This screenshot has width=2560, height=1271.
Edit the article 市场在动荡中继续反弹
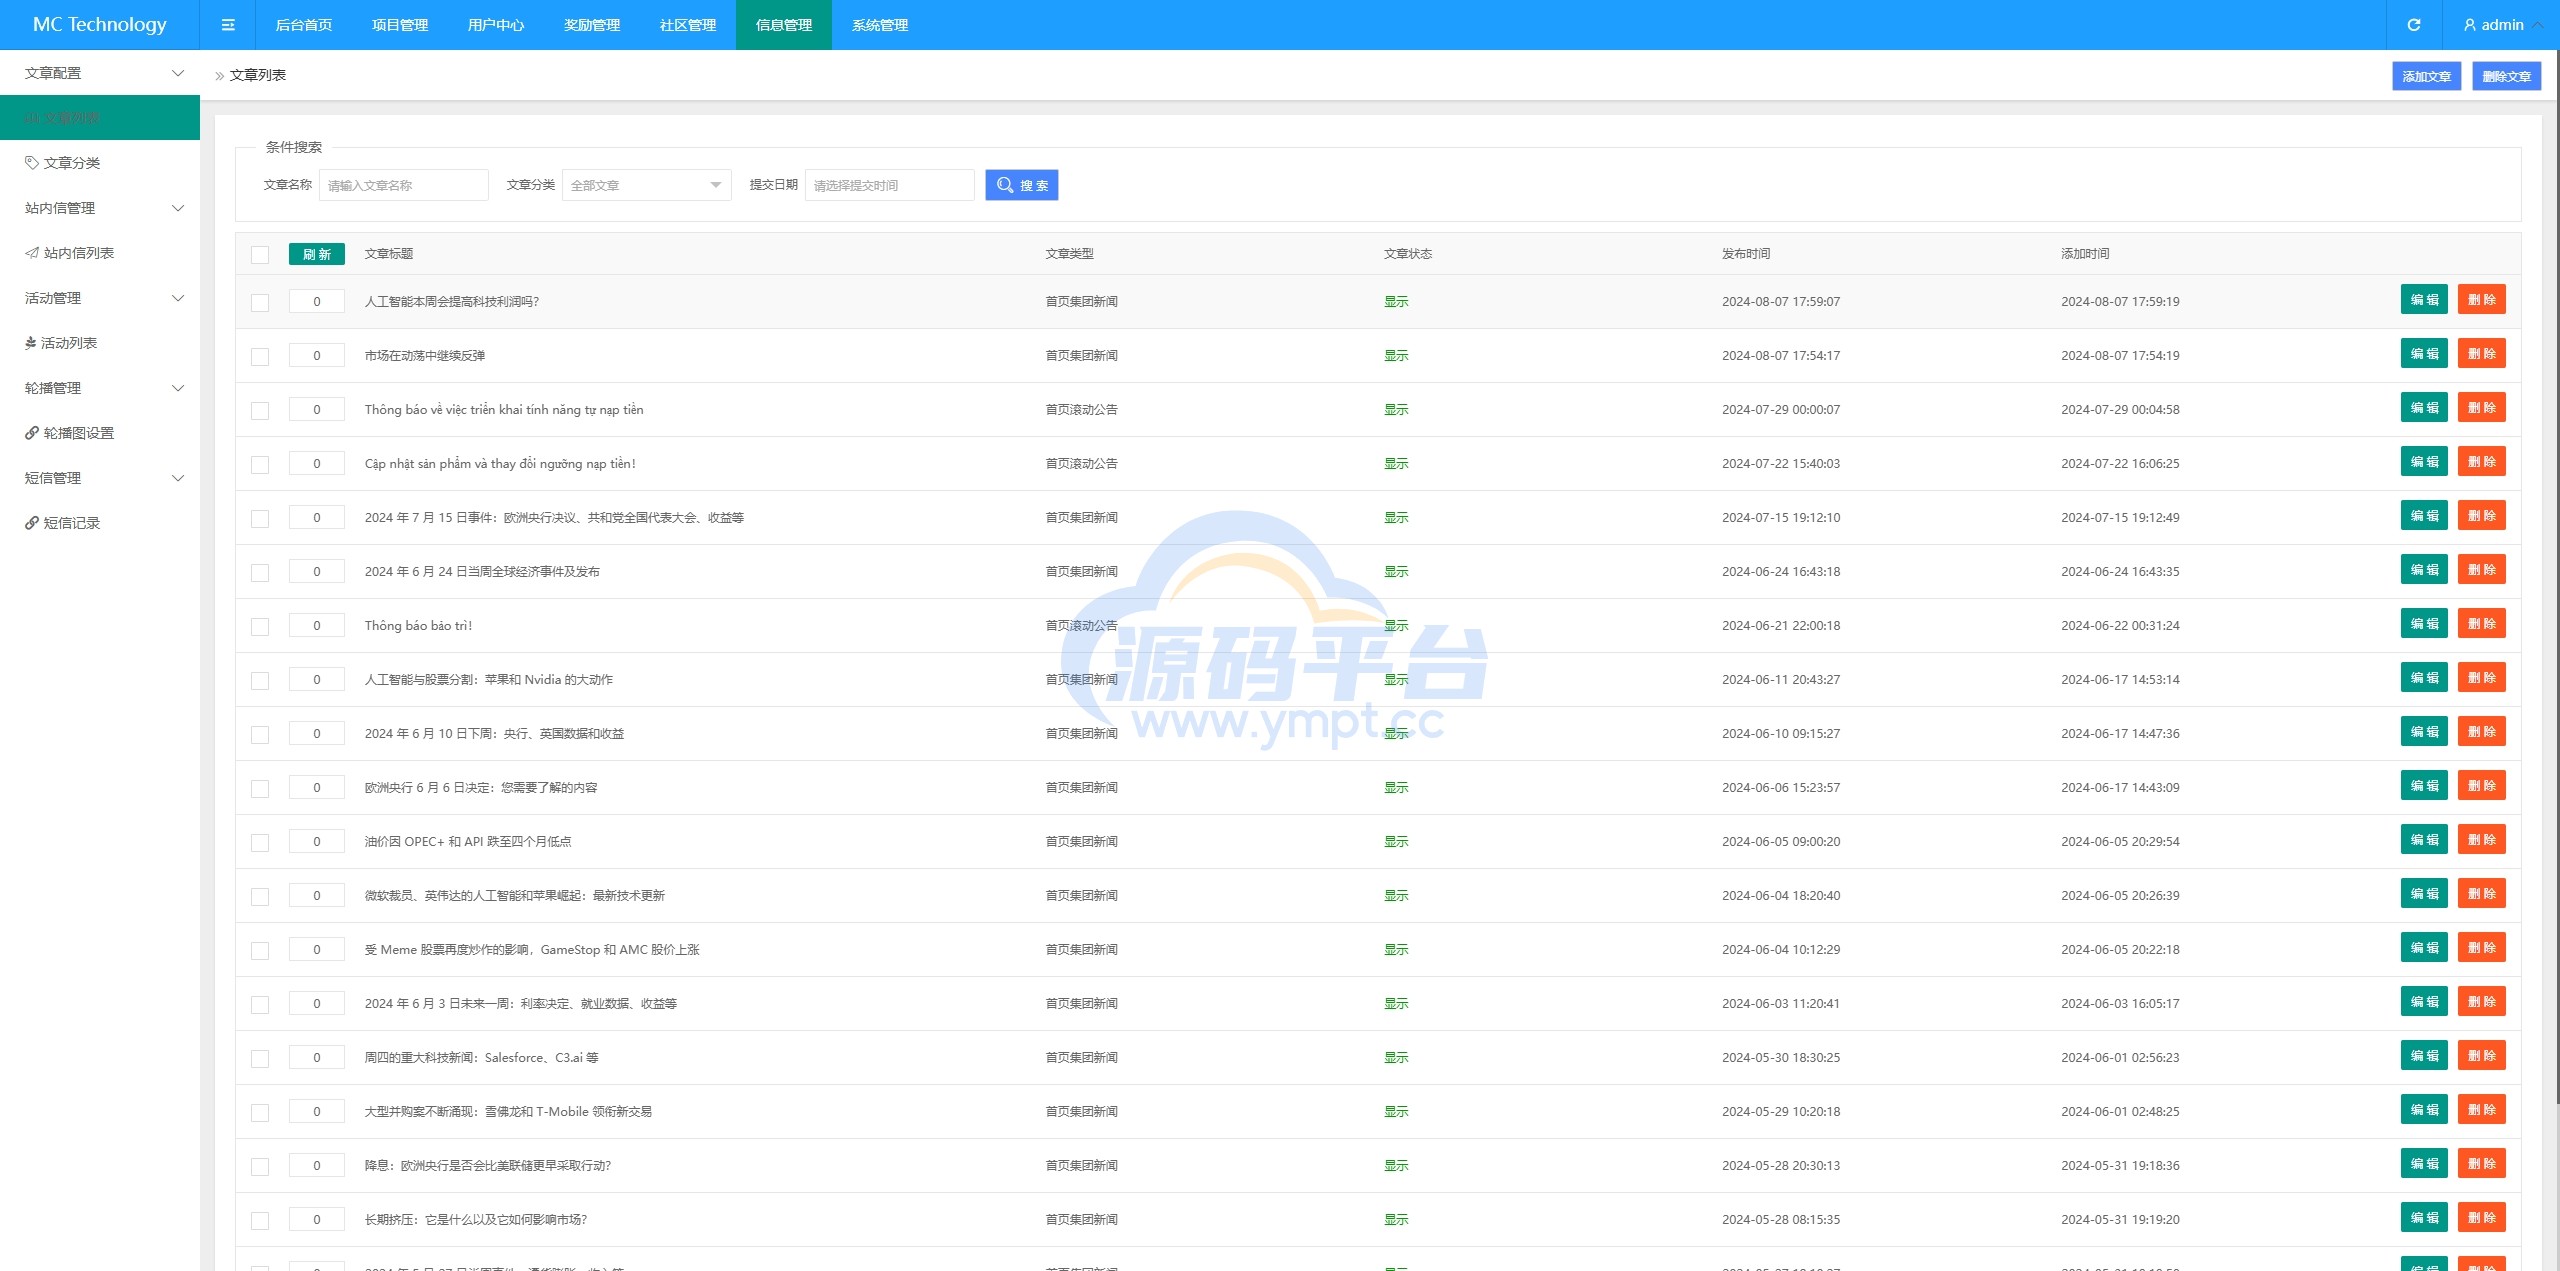[x=2424, y=353]
